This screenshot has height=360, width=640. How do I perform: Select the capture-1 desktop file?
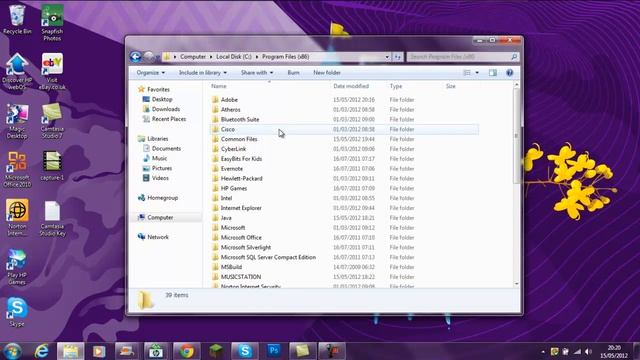coord(52,166)
